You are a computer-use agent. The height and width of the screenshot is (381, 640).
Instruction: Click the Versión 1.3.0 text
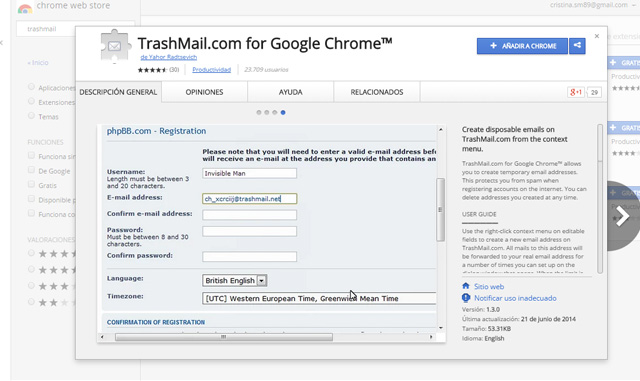point(481,309)
